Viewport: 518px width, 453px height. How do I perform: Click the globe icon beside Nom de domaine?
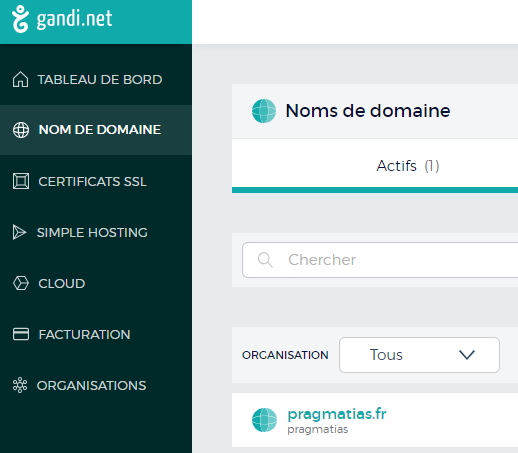coord(21,130)
